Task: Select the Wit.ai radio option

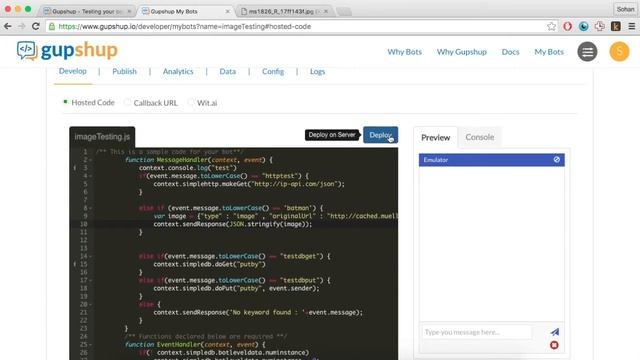Action: pyautogui.click(x=191, y=102)
